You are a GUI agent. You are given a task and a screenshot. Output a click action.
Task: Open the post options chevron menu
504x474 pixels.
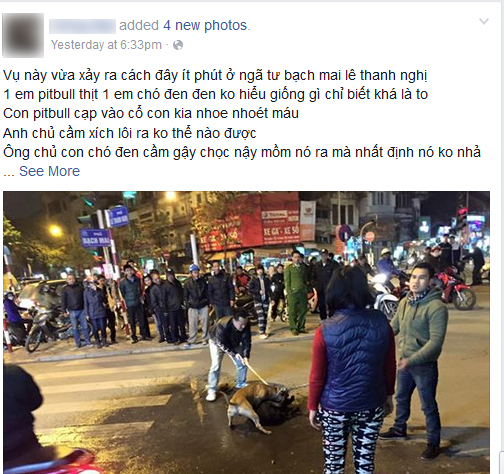click(x=484, y=22)
